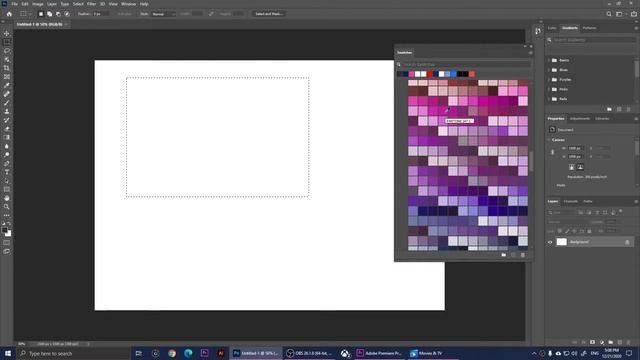Select the Brush tool

7,103
